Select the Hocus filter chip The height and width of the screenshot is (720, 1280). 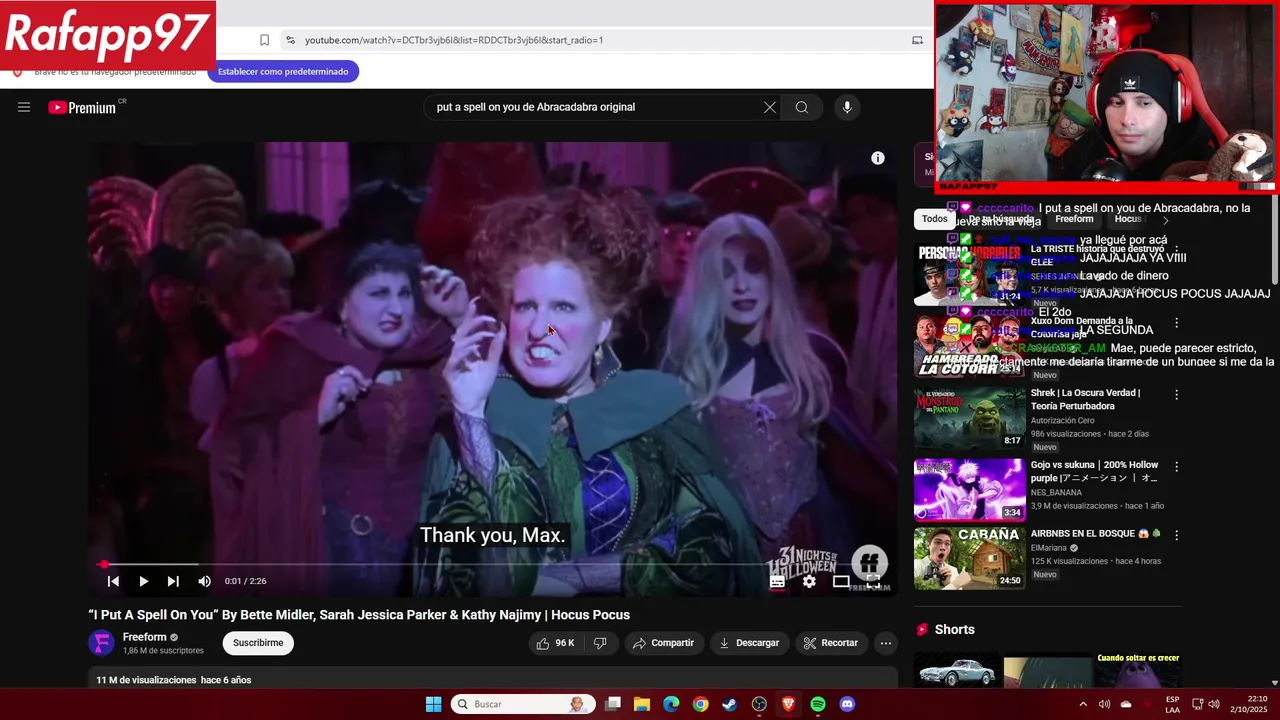[x=1128, y=219]
